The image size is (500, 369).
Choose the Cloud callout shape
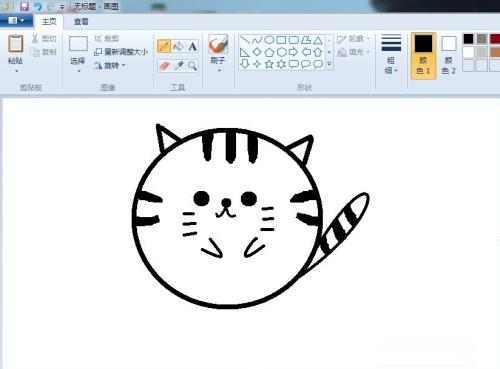pyautogui.click(x=318, y=64)
